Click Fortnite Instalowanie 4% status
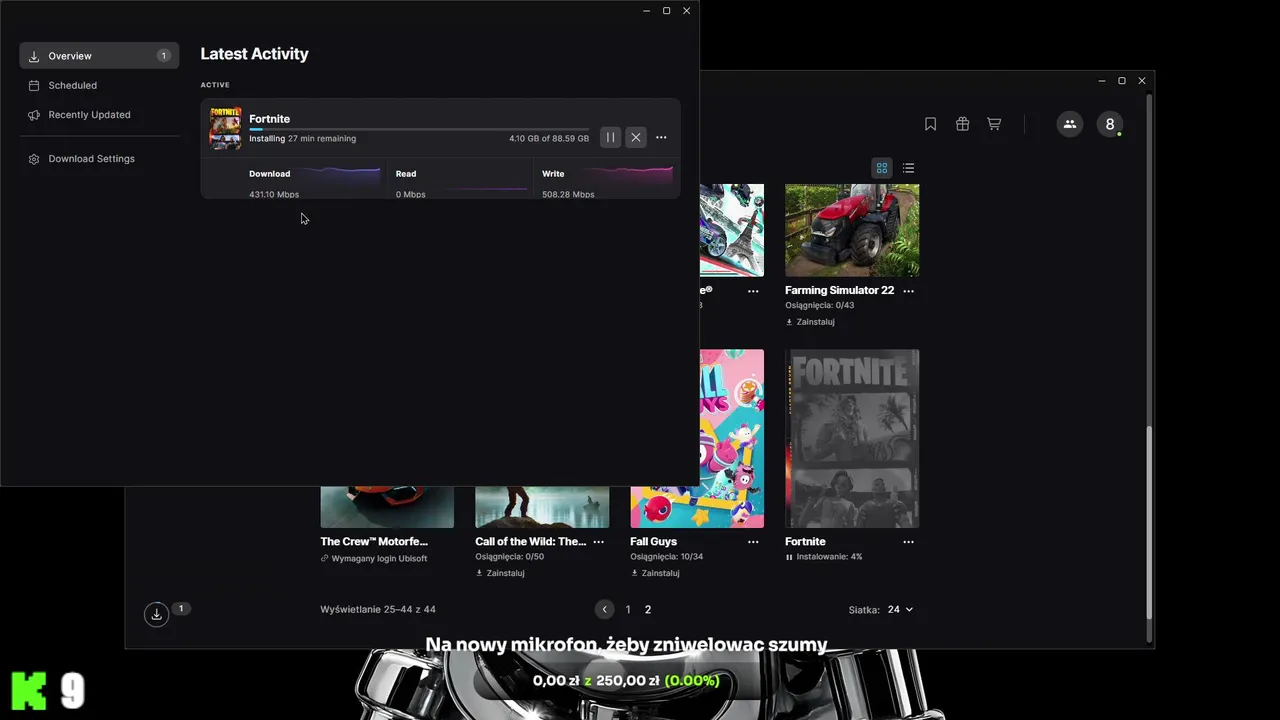1280x720 pixels. pyautogui.click(x=824, y=557)
